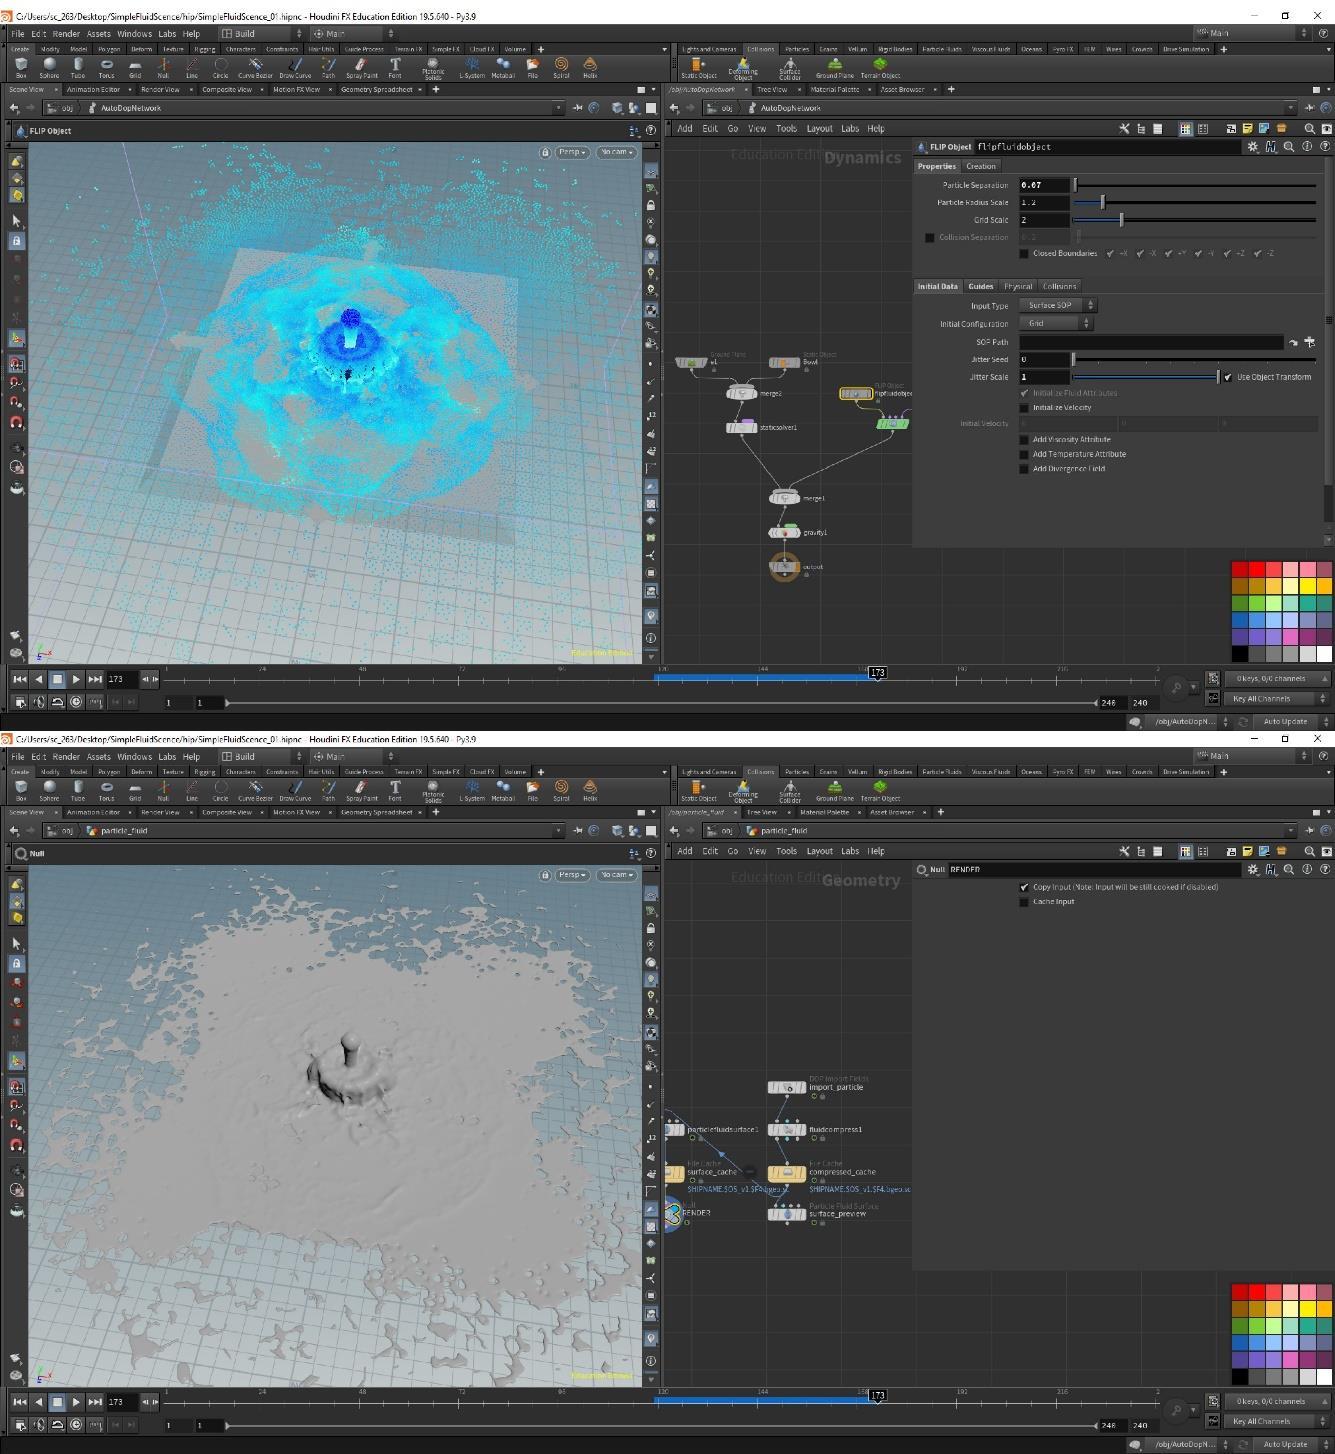Switch to the Physical tab in upper parameters
Viewport: 1335px width, 1454px height.
[1018, 286]
